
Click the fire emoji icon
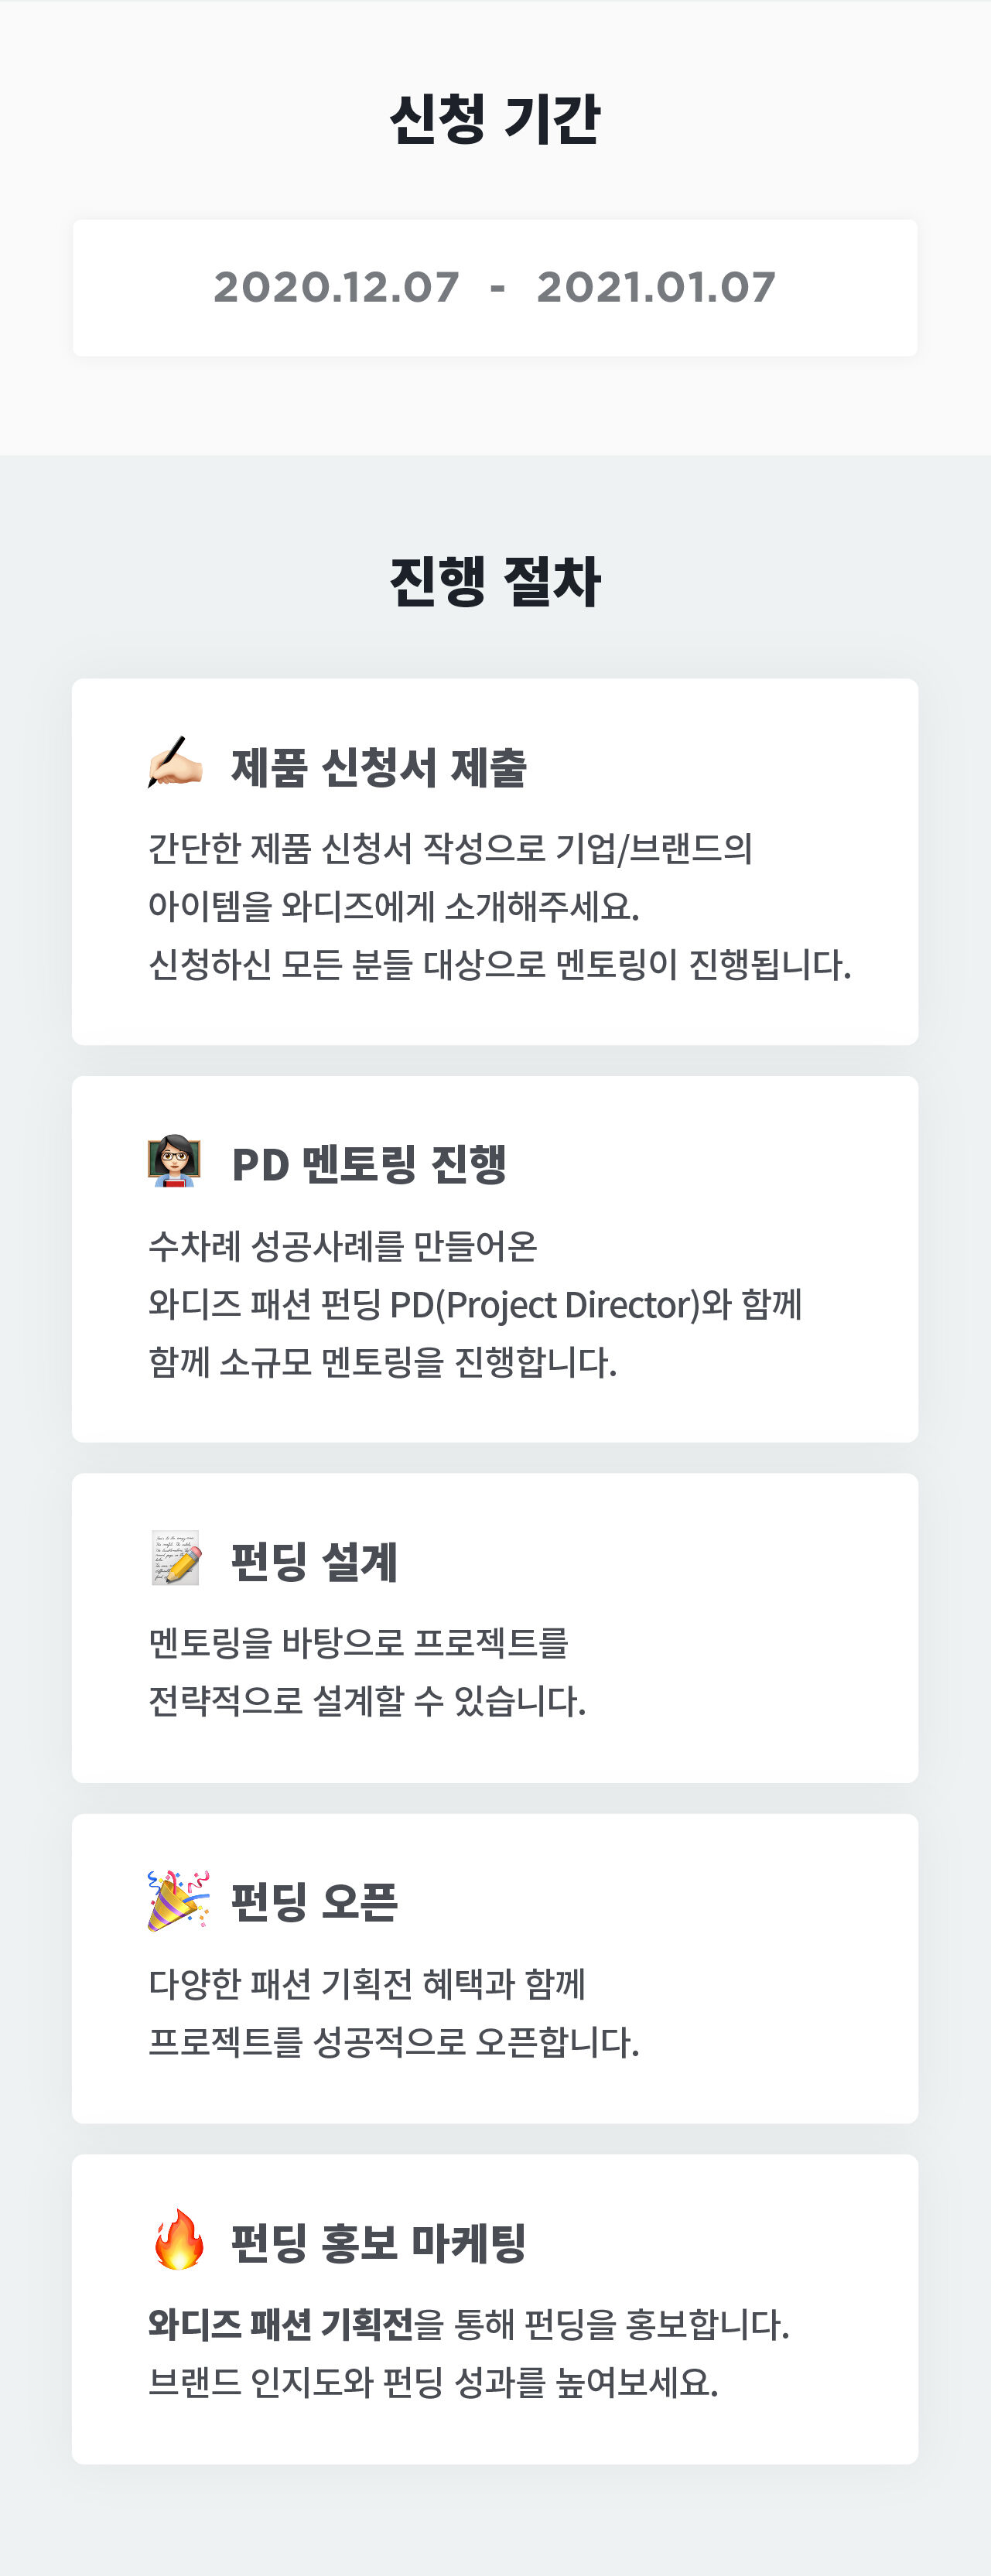click(178, 2239)
